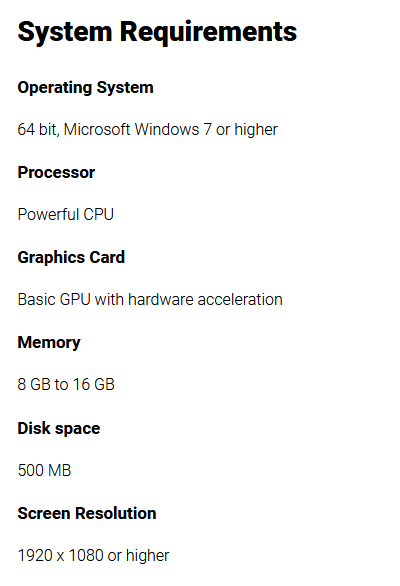Click the System Requirements heading
The width and height of the screenshot is (400, 586).
[x=157, y=33]
